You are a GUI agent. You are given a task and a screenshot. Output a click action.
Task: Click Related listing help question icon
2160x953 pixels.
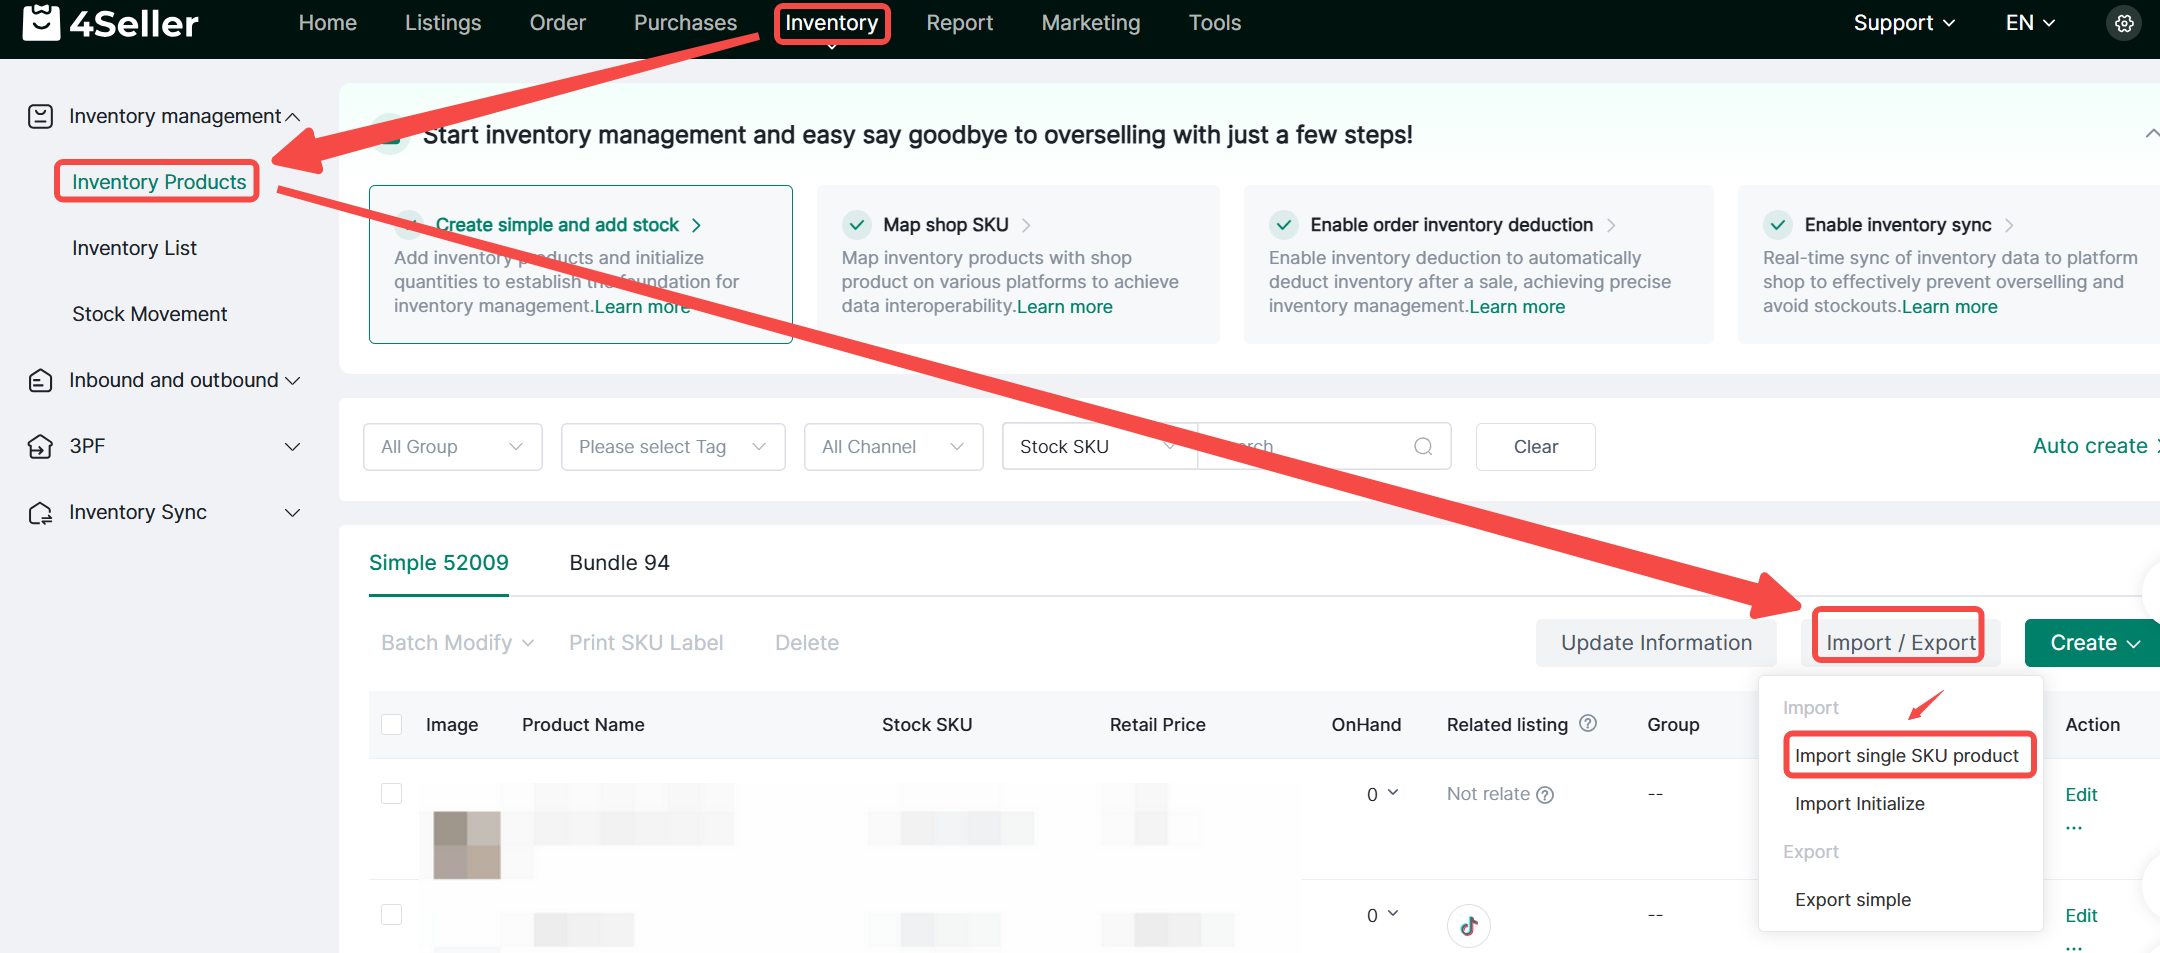[1588, 723]
